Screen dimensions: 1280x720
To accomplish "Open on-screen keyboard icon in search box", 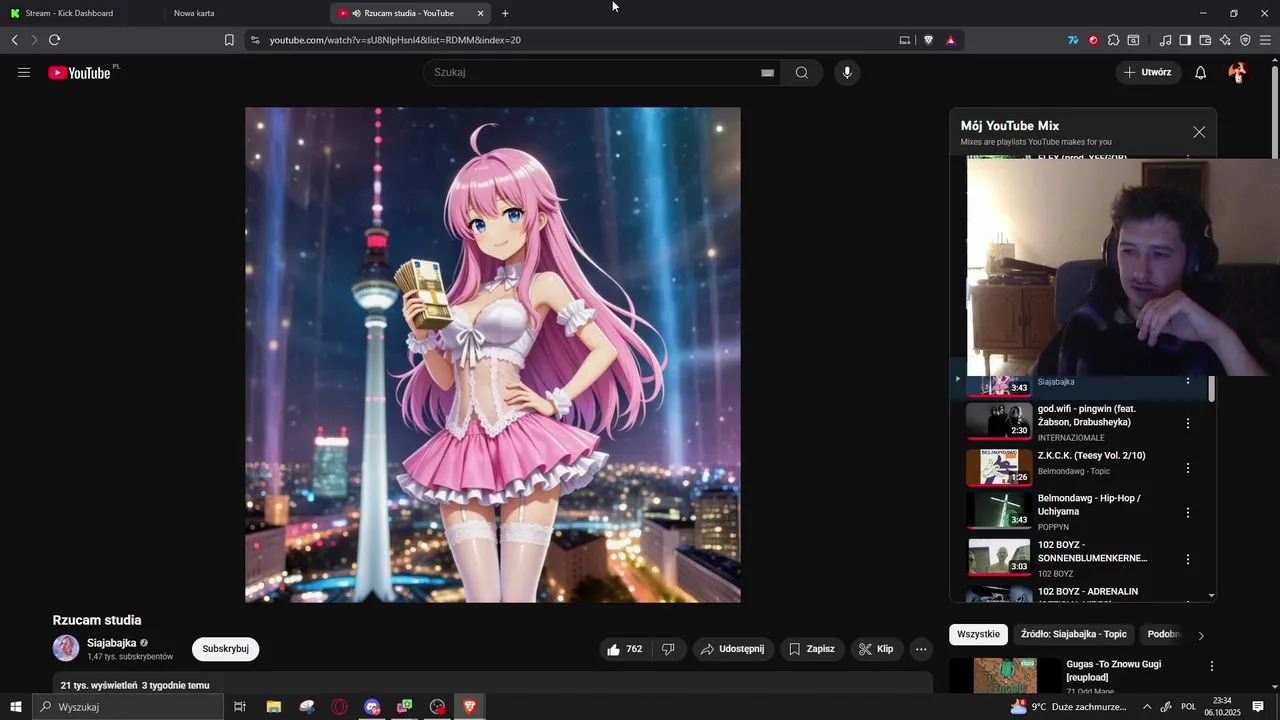I will pos(767,72).
